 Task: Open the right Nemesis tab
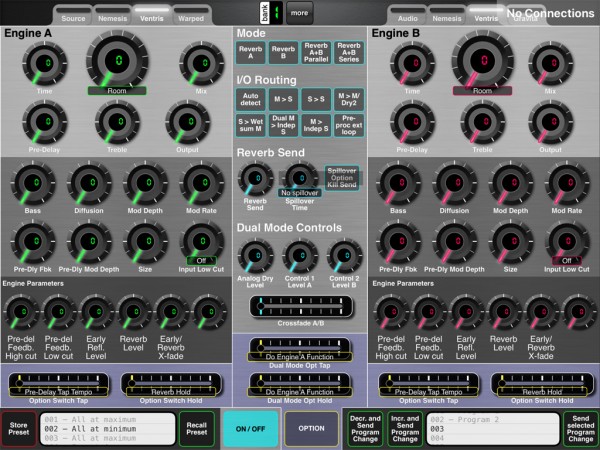point(447,16)
